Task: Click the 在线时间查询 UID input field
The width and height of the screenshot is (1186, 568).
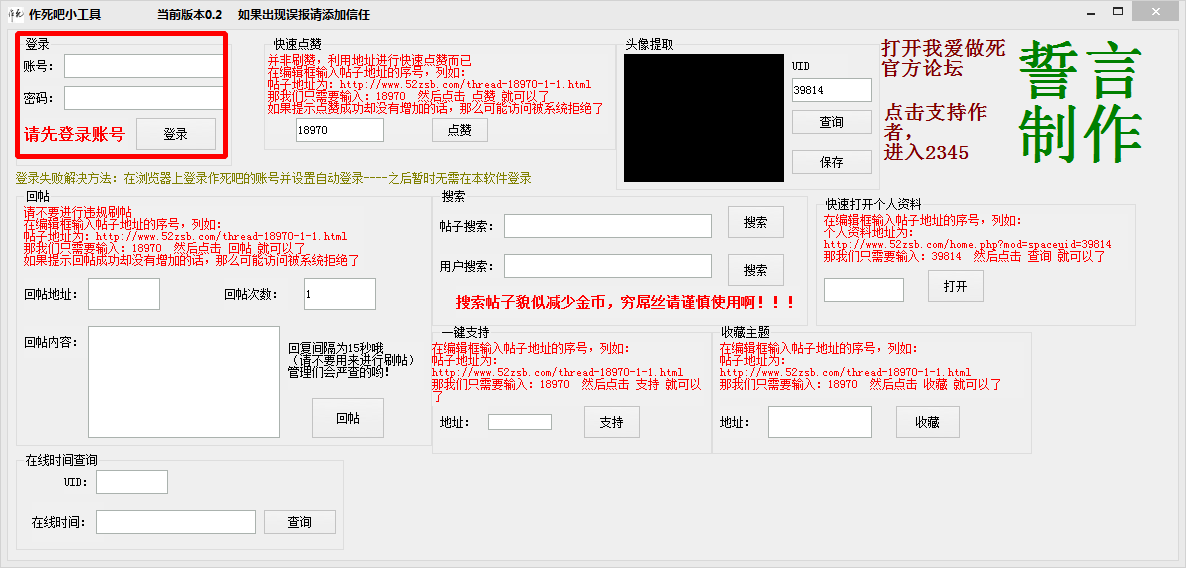Action: pos(132,482)
